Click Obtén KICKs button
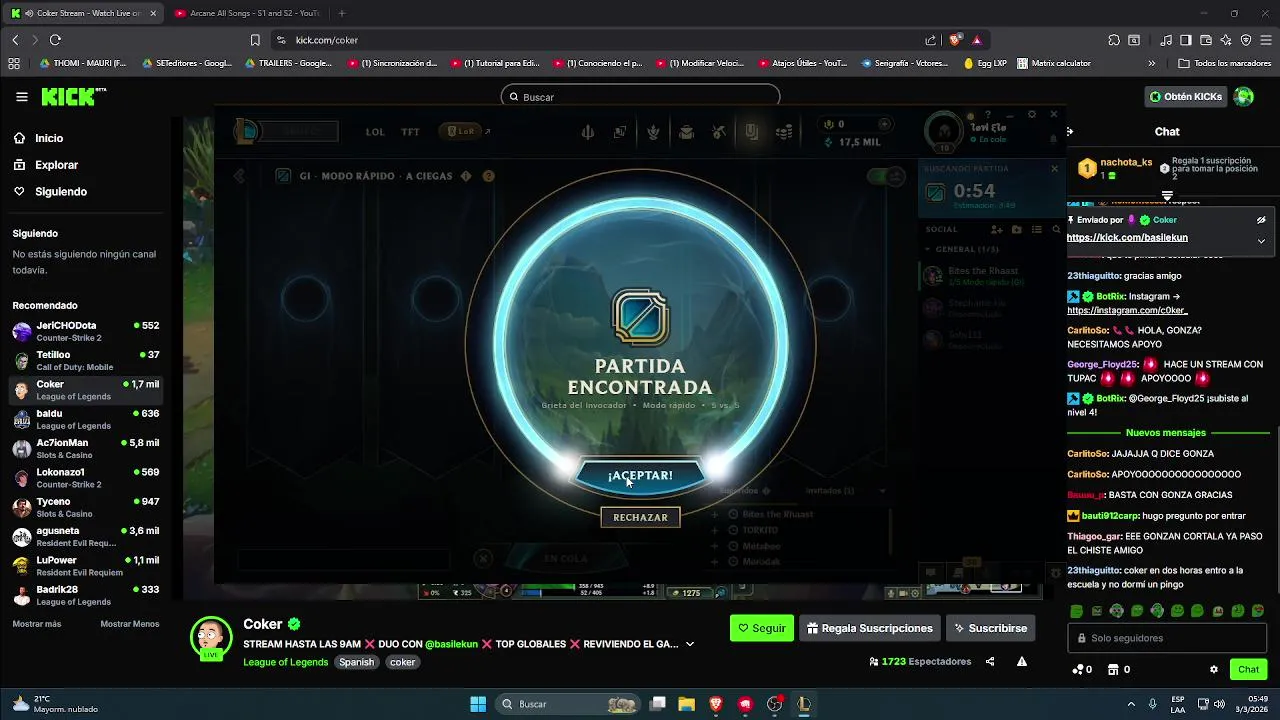The height and width of the screenshot is (720, 1280). coord(1186,97)
